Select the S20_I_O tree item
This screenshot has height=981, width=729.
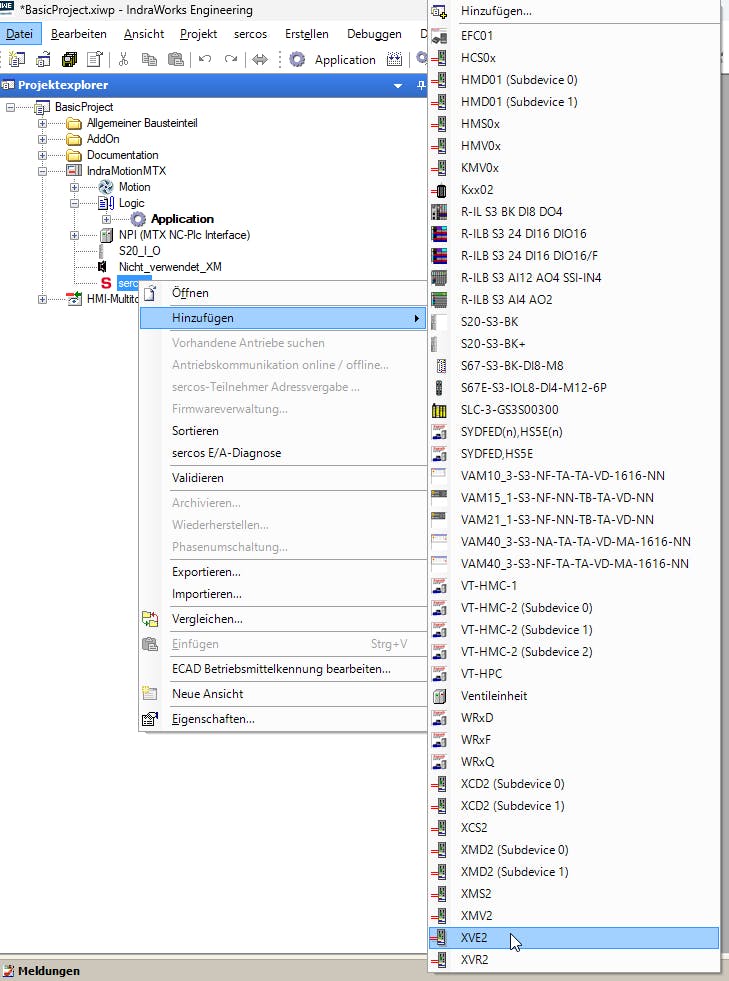click(x=139, y=251)
